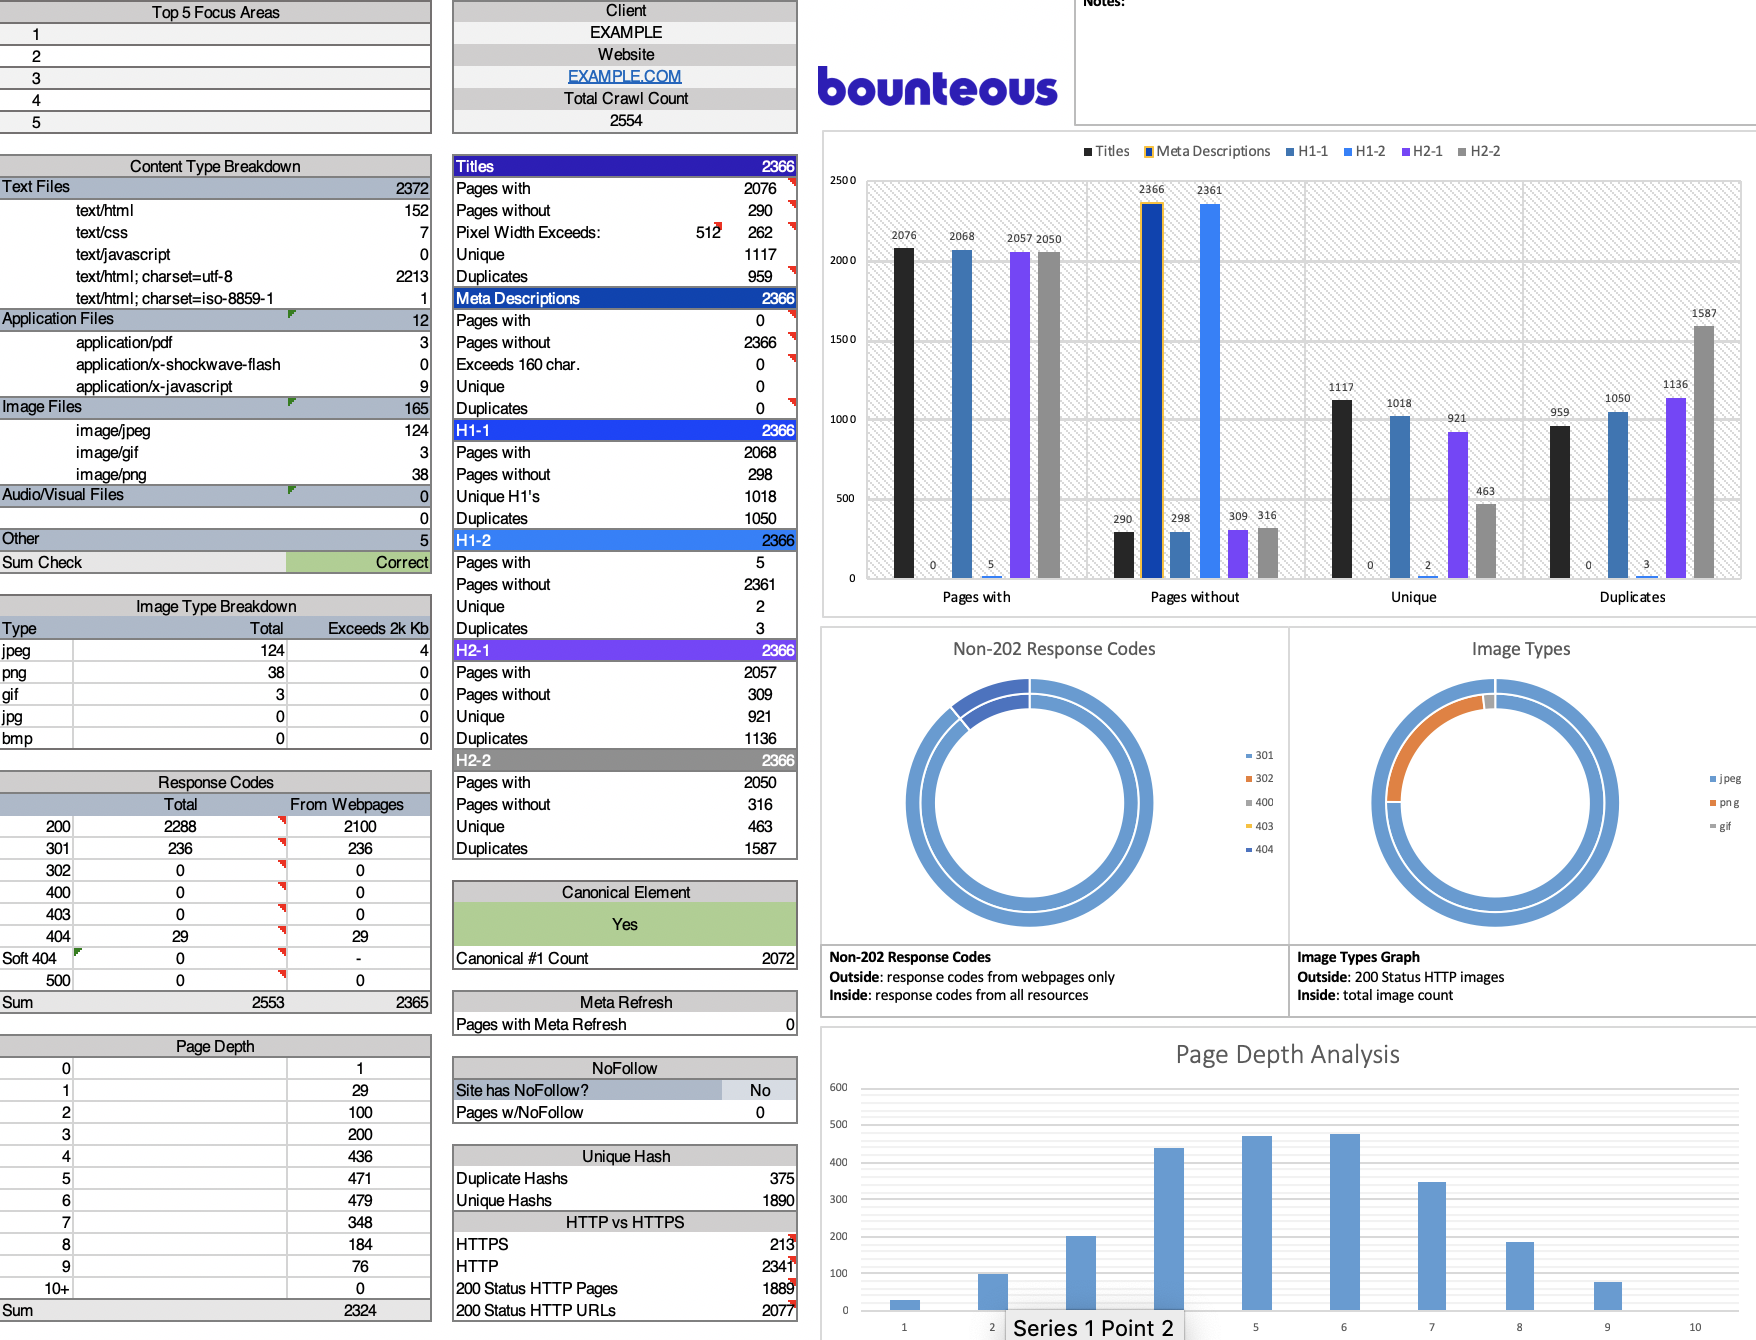Select the 404 response code row label
Viewport: 1756px width, 1340px height.
point(58,936)
